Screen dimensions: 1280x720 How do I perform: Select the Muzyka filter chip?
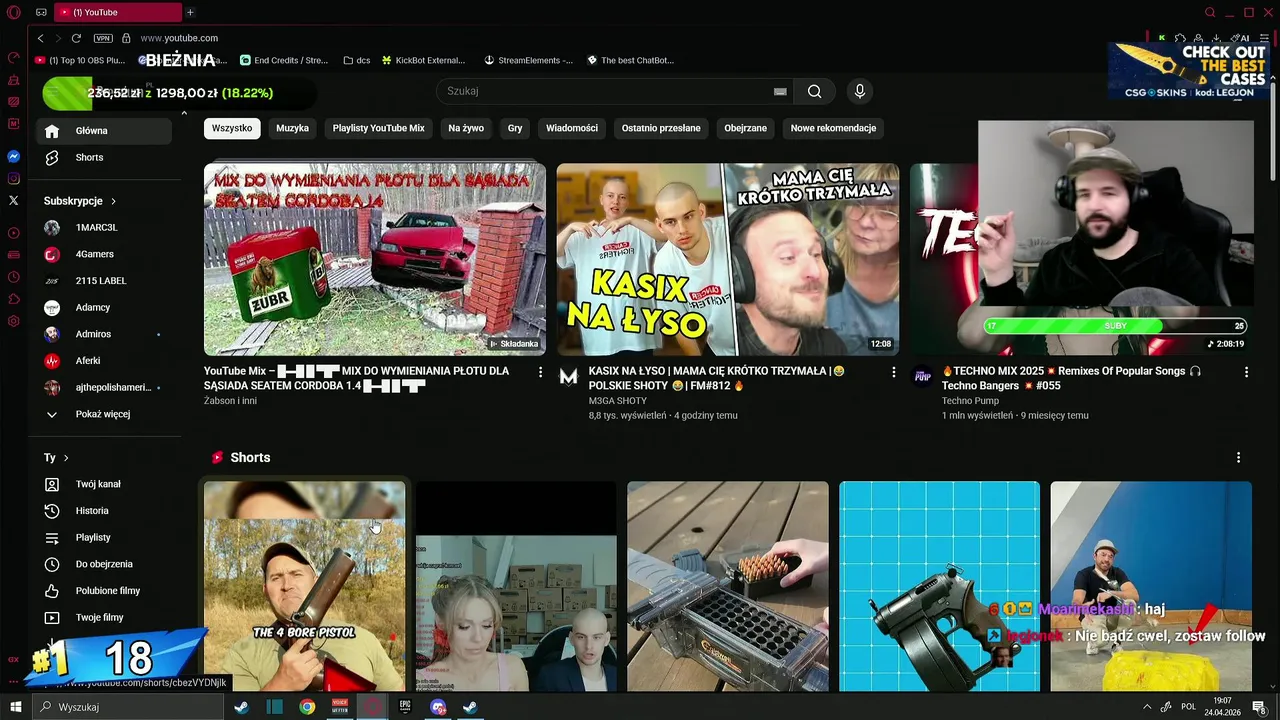coord(292,128)
